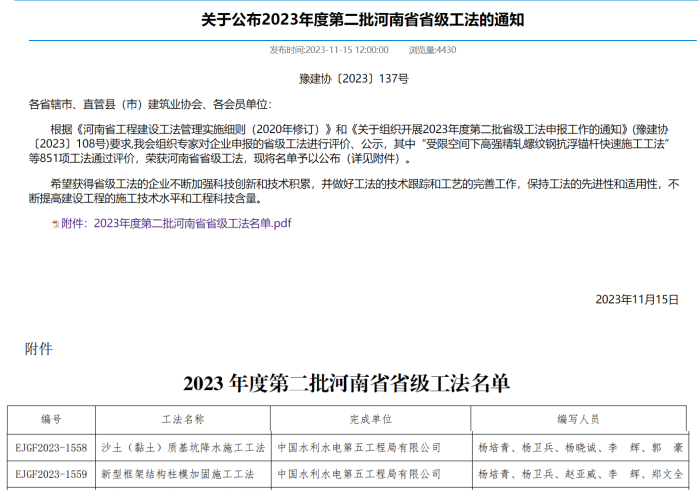Click the view count 浏览量:4430
The image size is (699, 497).
tap(432, 50)
